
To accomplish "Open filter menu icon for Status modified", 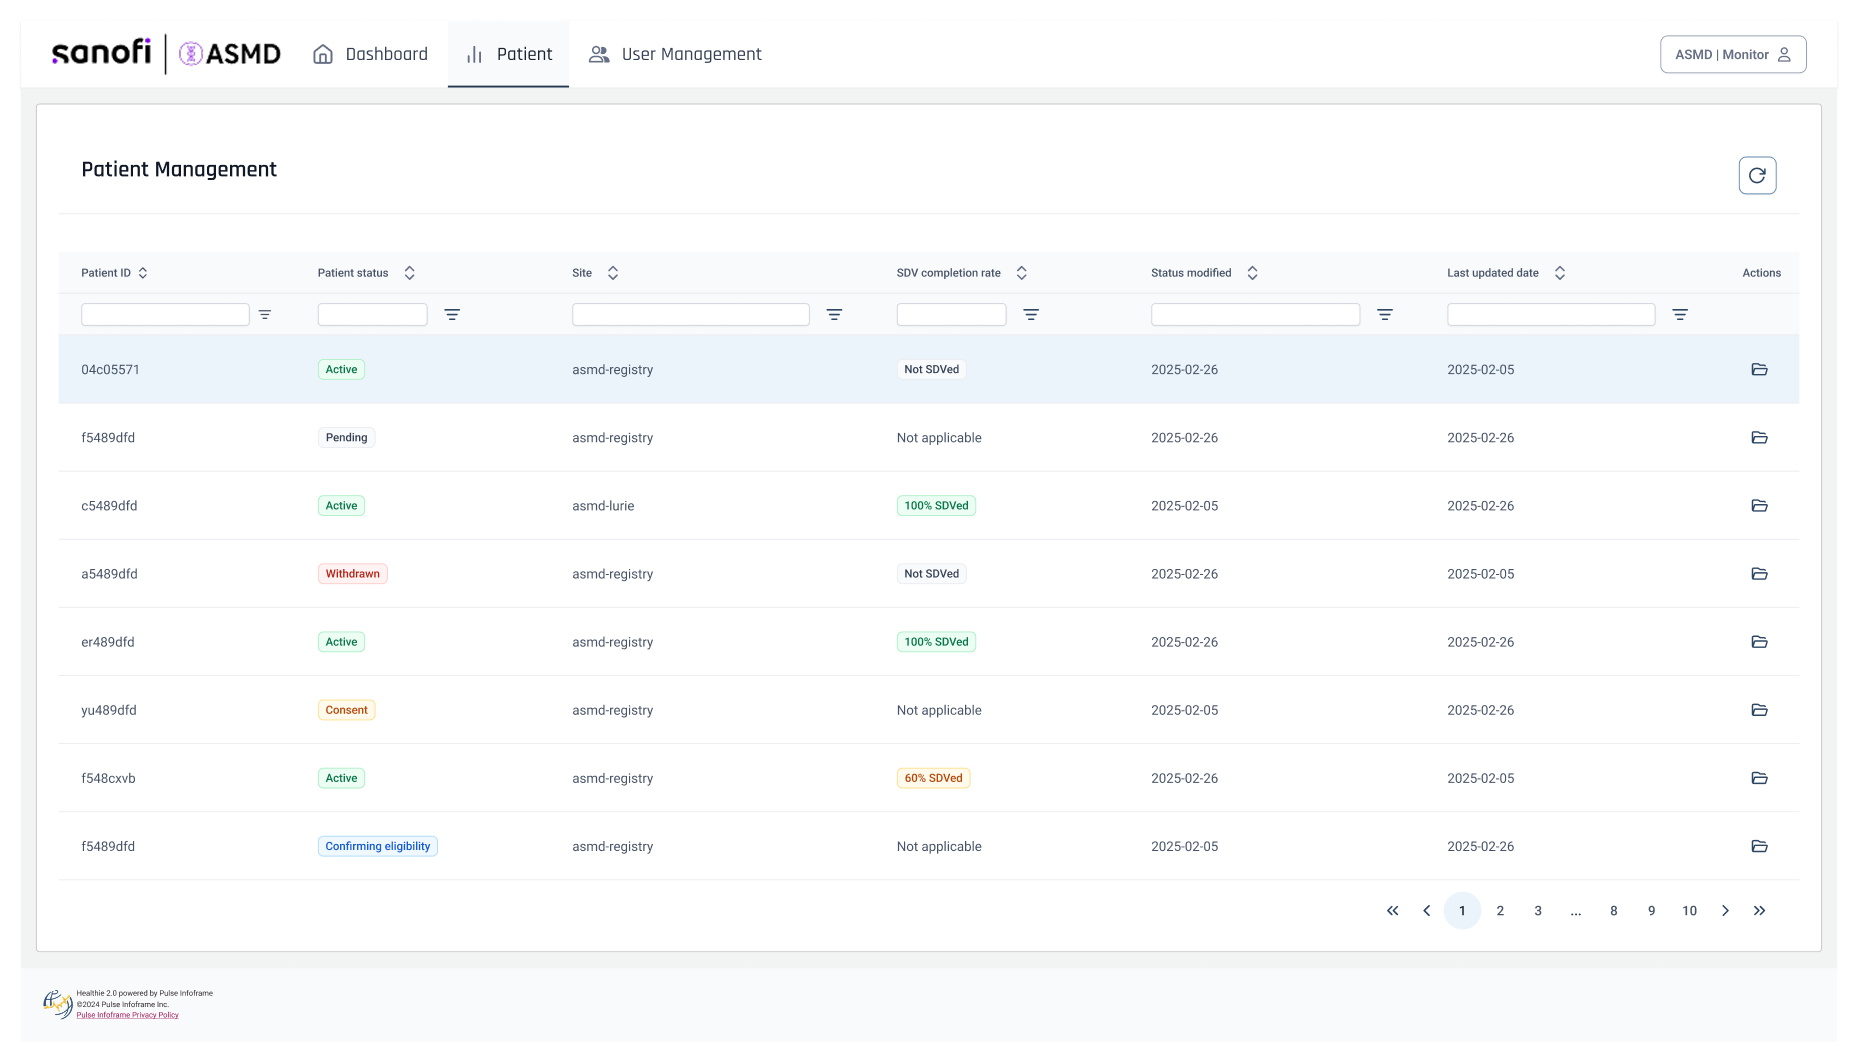I will 1385,314.
